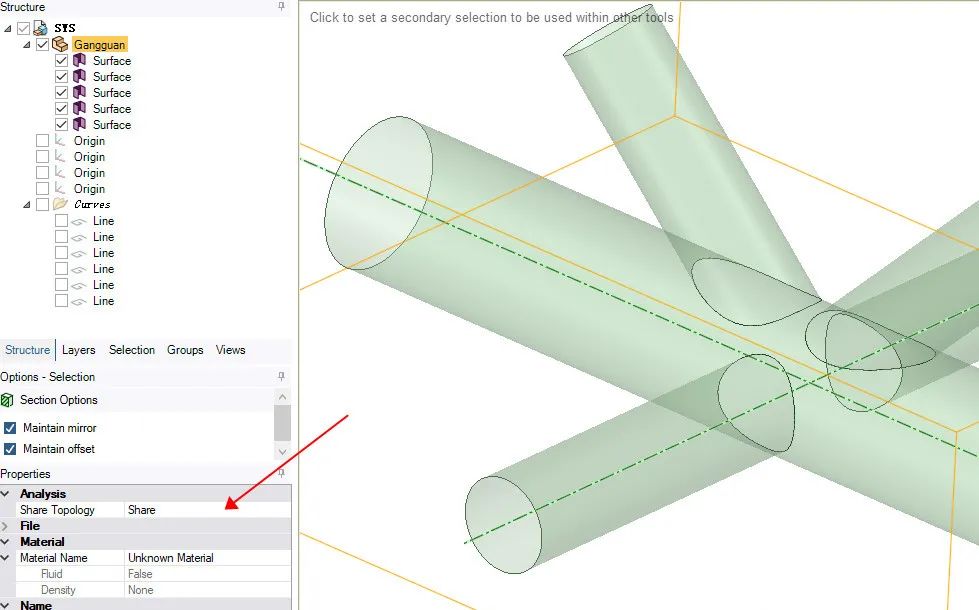Screen dimensions: 979x610
Task: Click the last Line curve icon
Action: click(79, 301)
